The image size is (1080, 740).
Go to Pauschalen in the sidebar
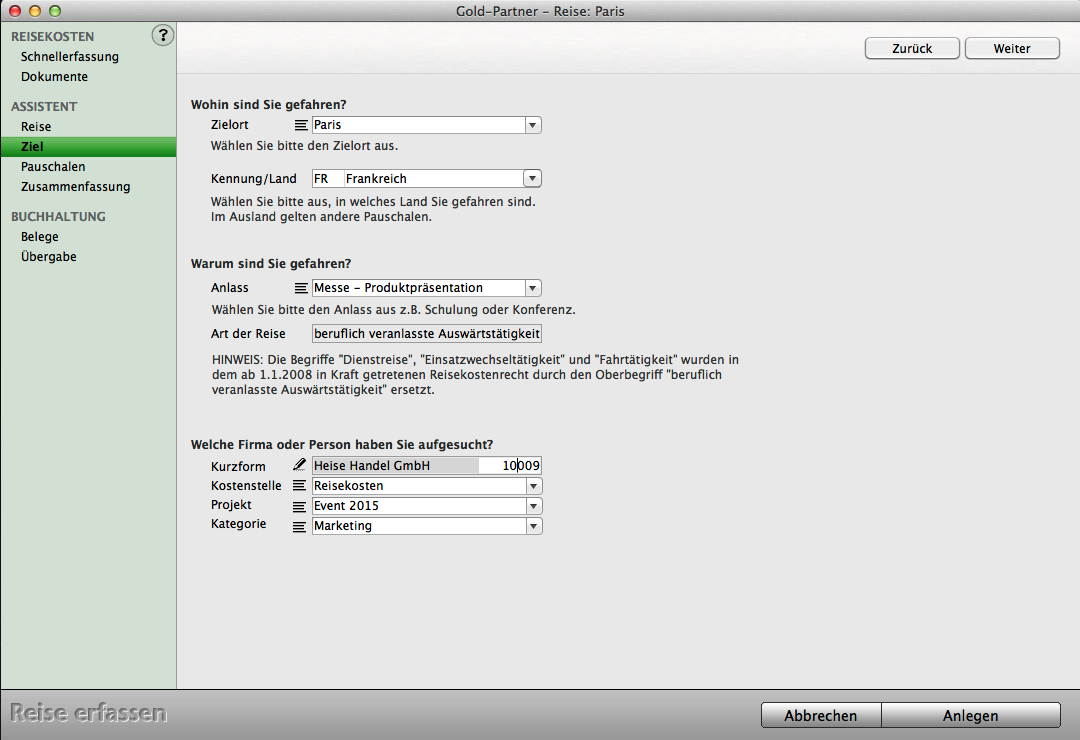coord(53,167)
